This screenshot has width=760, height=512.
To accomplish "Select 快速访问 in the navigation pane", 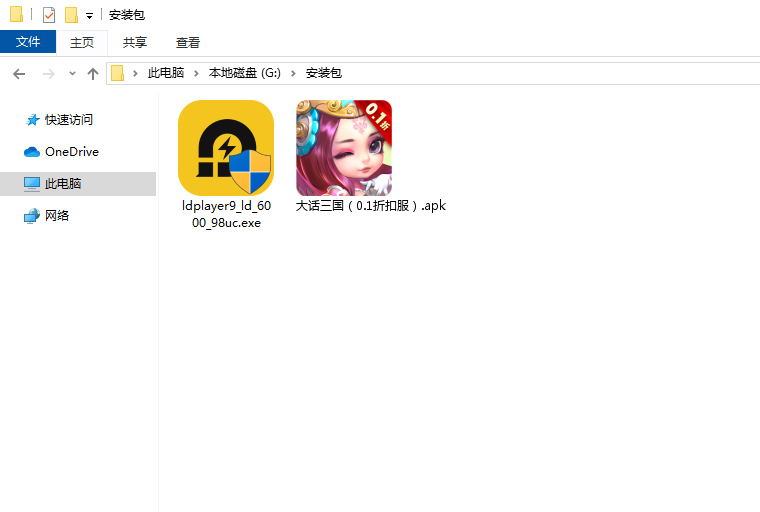I will (68, 119).
